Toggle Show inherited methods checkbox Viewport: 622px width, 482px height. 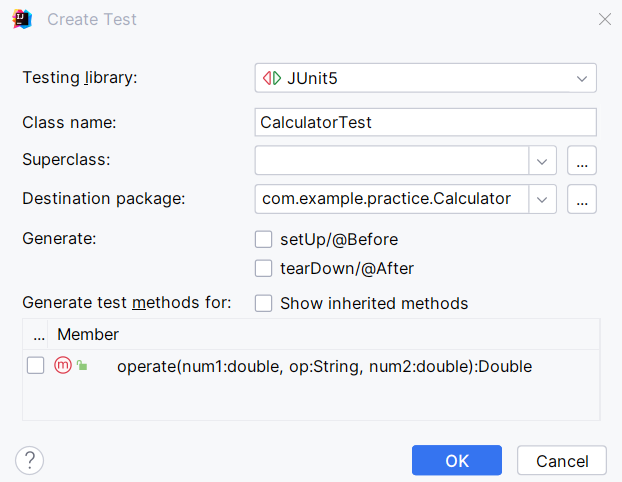[x=264, y=303]
